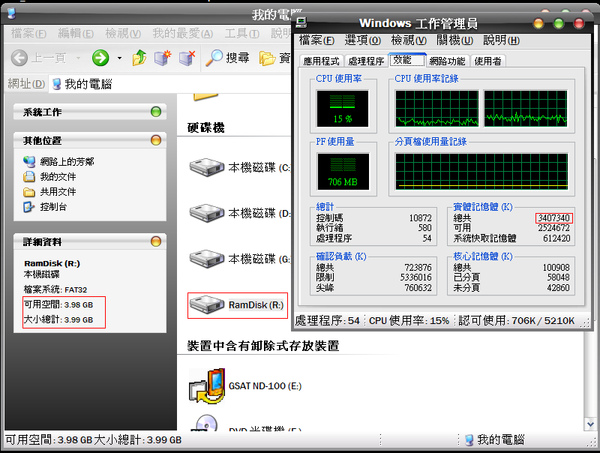Switch to the 應用程式 tab
The width and height of the screenshot is (600, 453).
click(321, 61)
